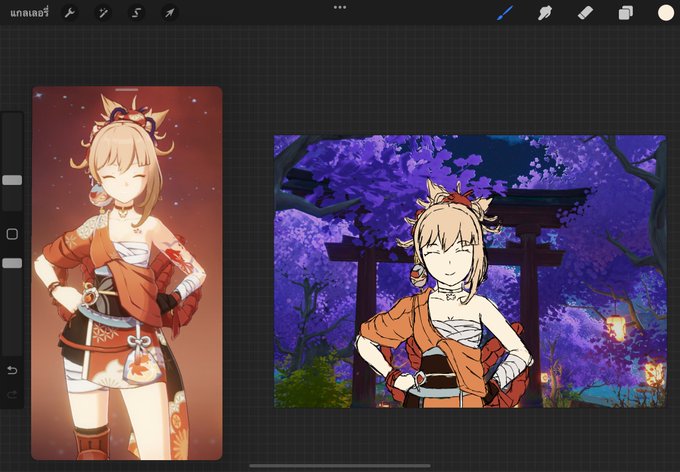Tap the iPad home indicator bar

[x=340, y=467]
